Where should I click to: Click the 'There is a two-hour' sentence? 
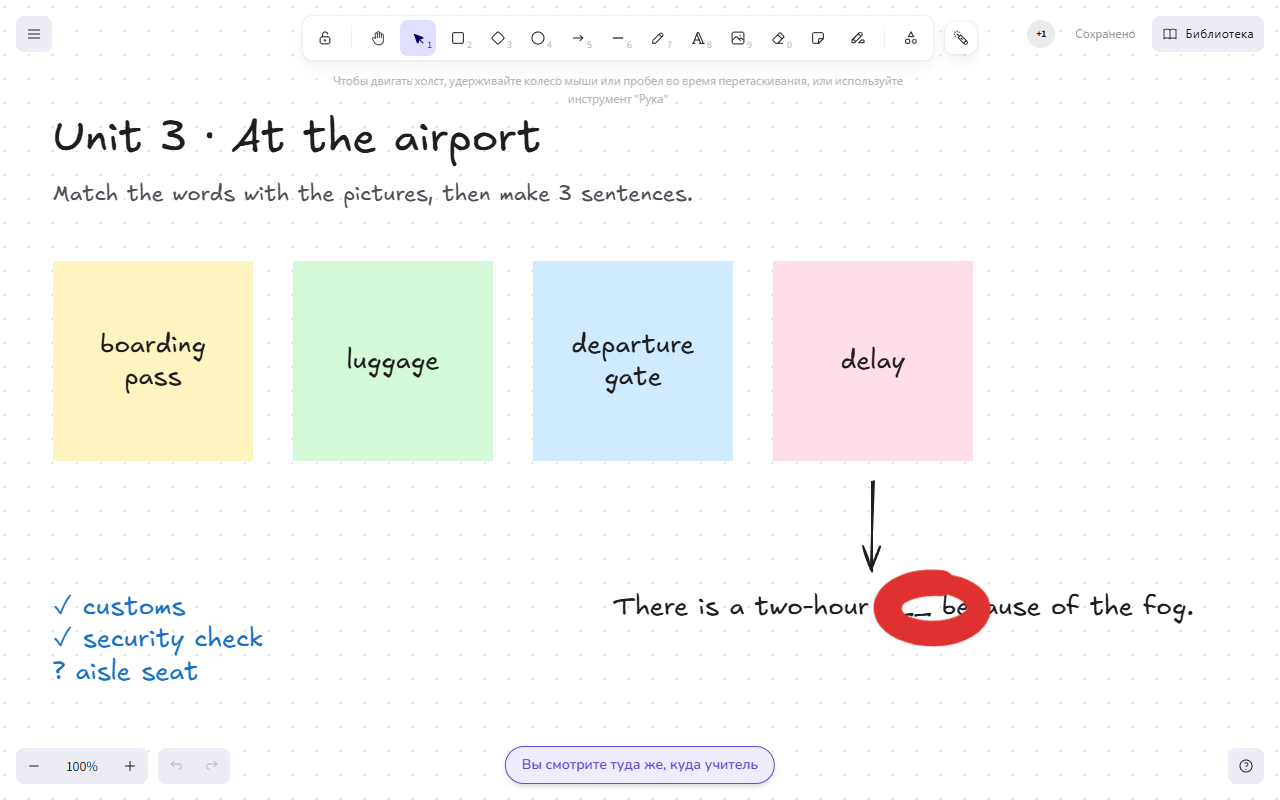click(x=903, y=607)
